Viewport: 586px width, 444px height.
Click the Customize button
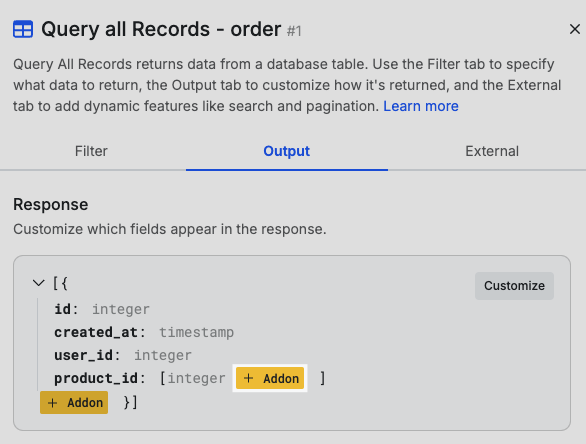[514, 286]
